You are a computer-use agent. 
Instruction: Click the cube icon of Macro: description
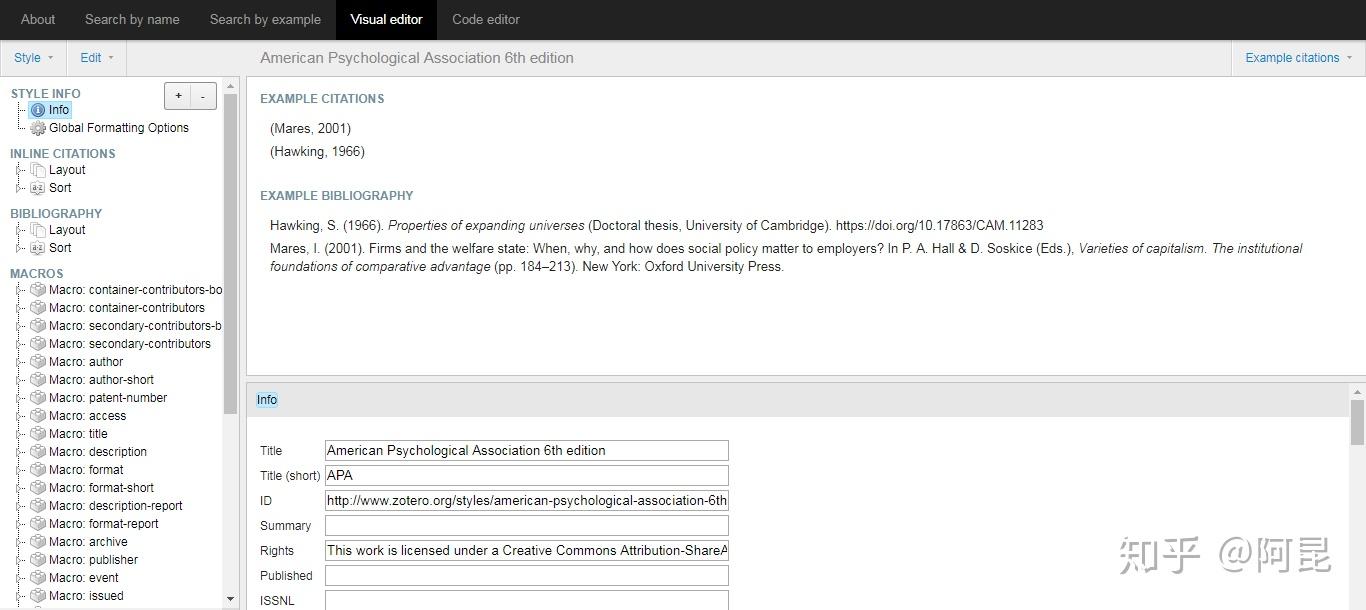pyautogui.click(x=38, y=452)
